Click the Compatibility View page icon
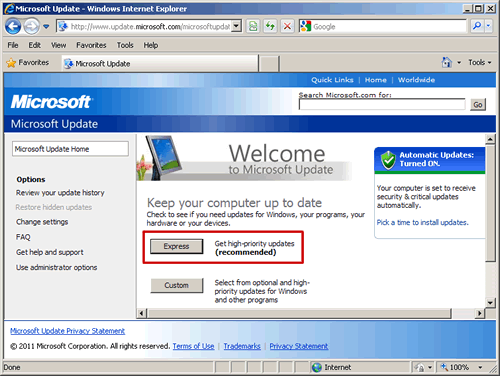500x376 pixels. point(253,26)
